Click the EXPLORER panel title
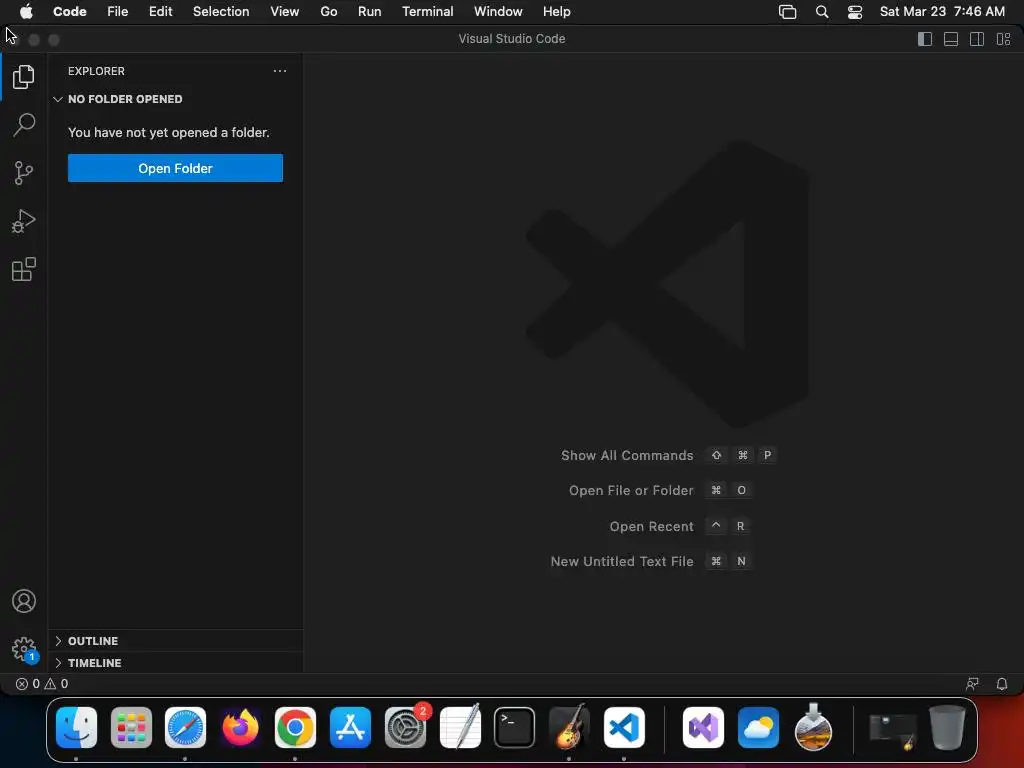 (x=96, y=71)
